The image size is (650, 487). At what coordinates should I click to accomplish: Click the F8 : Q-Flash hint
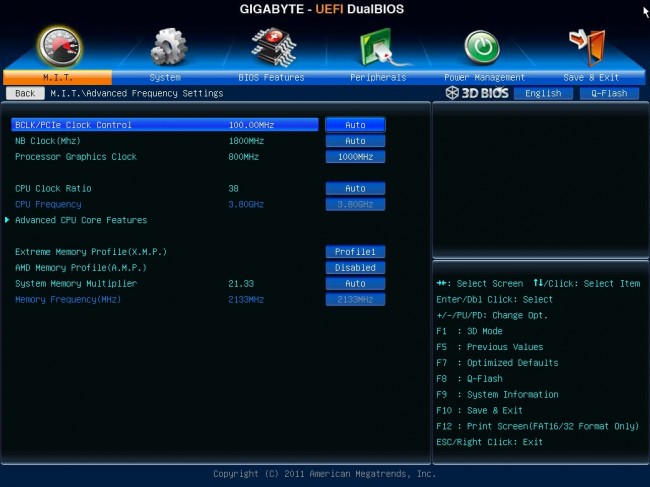click(469, 379)
